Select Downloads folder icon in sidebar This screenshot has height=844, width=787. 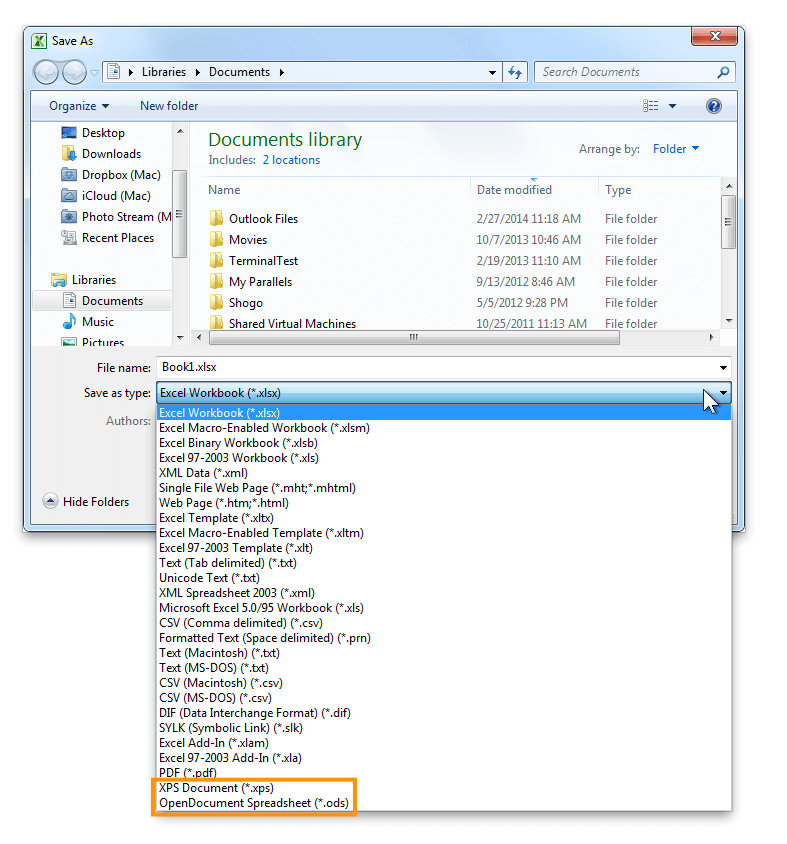click(x=69, y=153)
